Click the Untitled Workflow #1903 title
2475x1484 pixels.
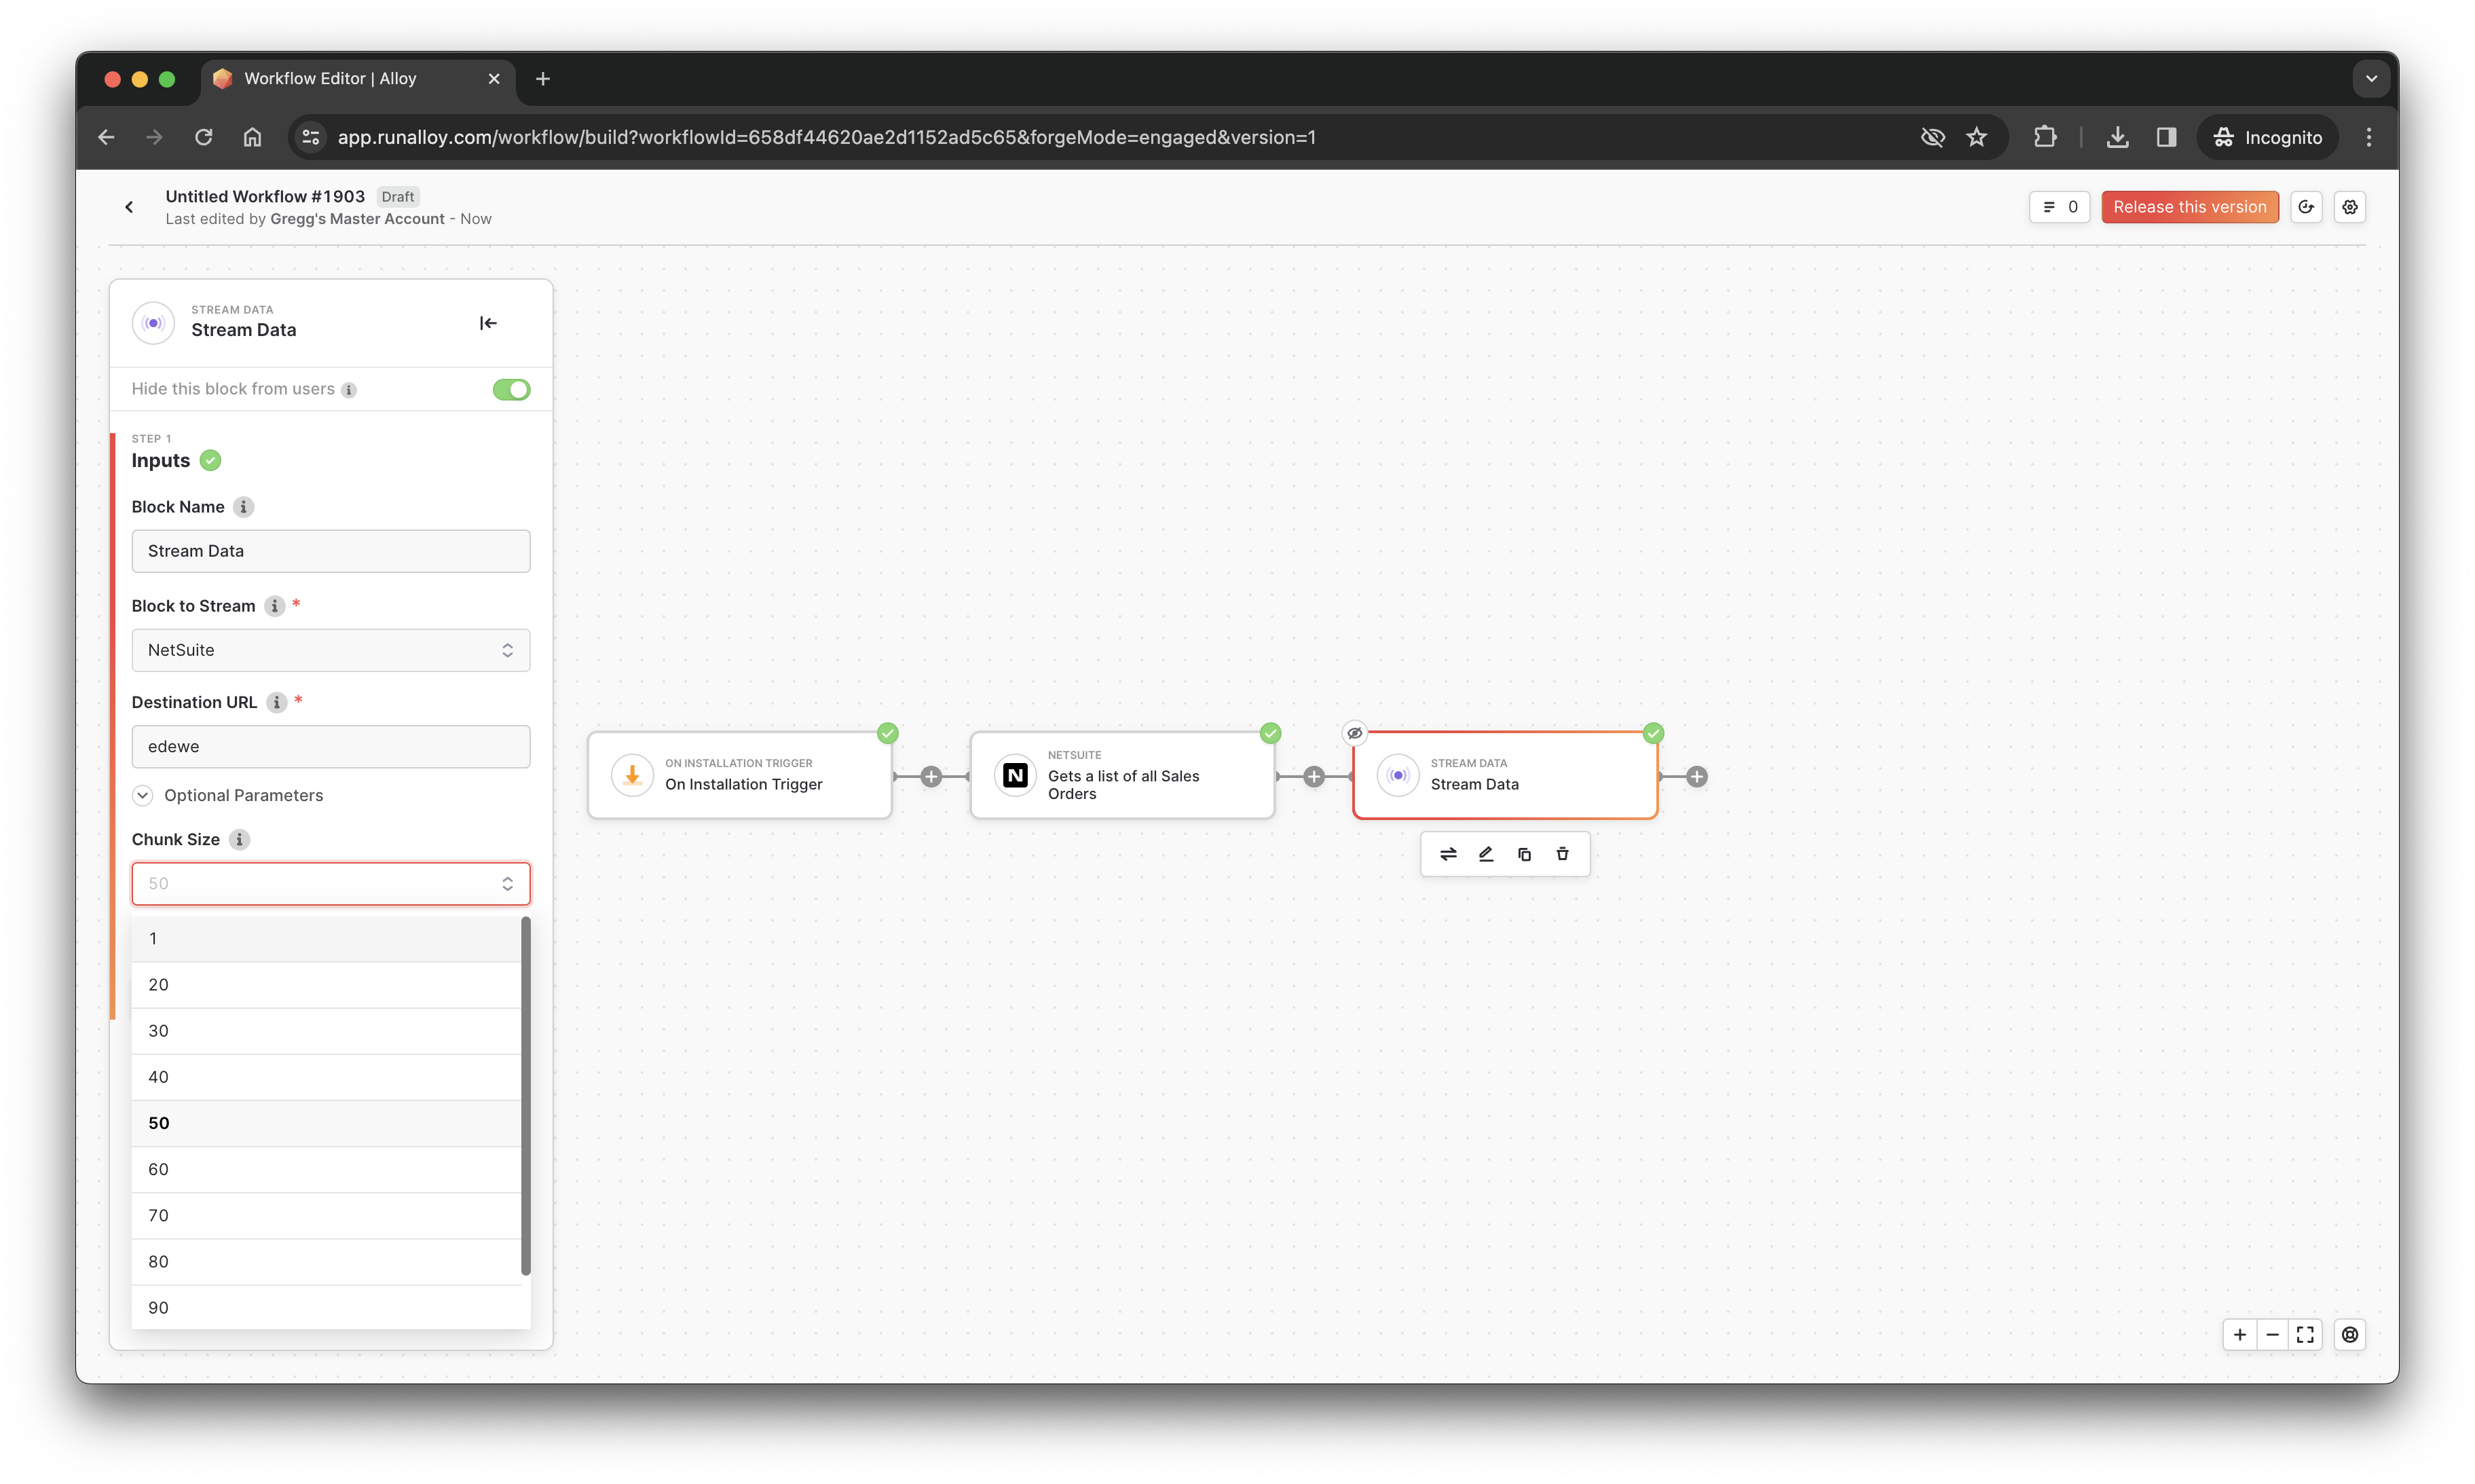point(265,197)
